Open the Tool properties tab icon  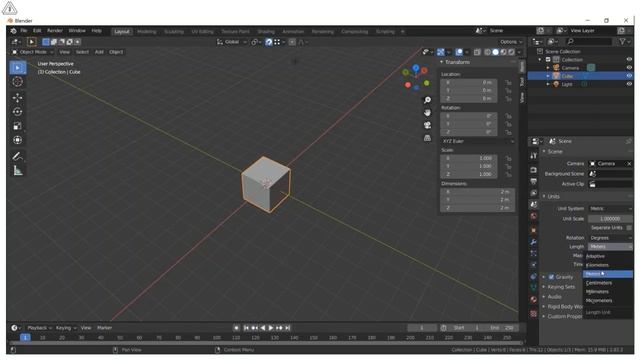533,156
